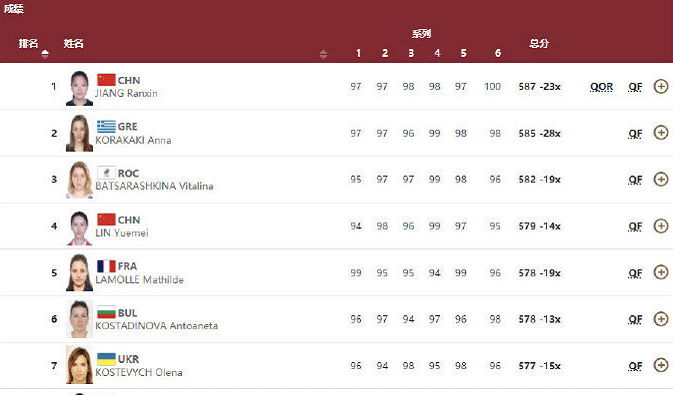Expand JIANG Ranxin's row with plus icon
This screenshot has height=395, width=673.
pos(661,86)
